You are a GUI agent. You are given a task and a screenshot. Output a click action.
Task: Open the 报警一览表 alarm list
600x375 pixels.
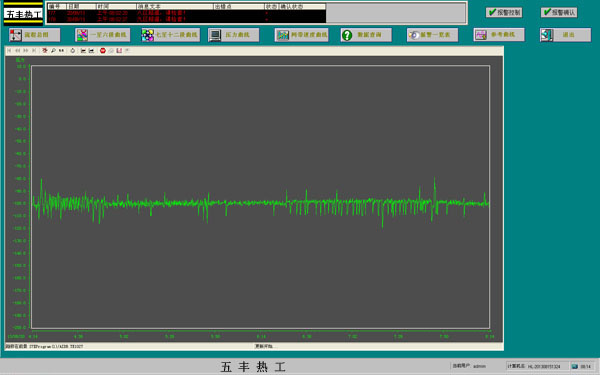(432, 35)
